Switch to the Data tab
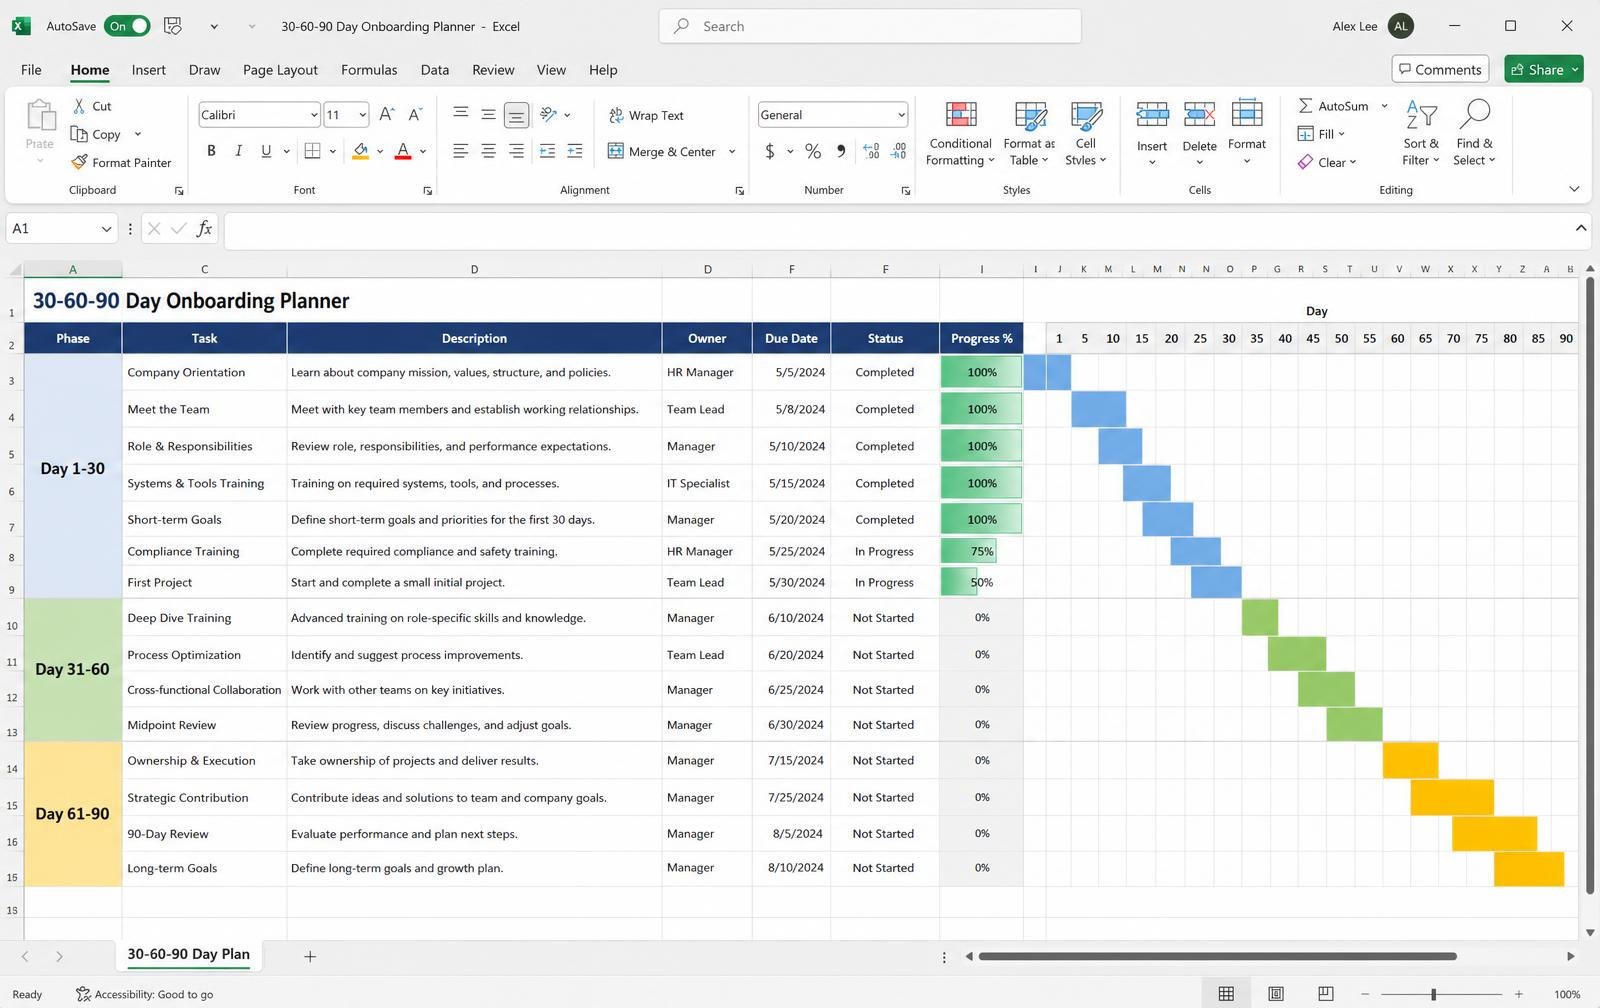 (x=434, y=70)
